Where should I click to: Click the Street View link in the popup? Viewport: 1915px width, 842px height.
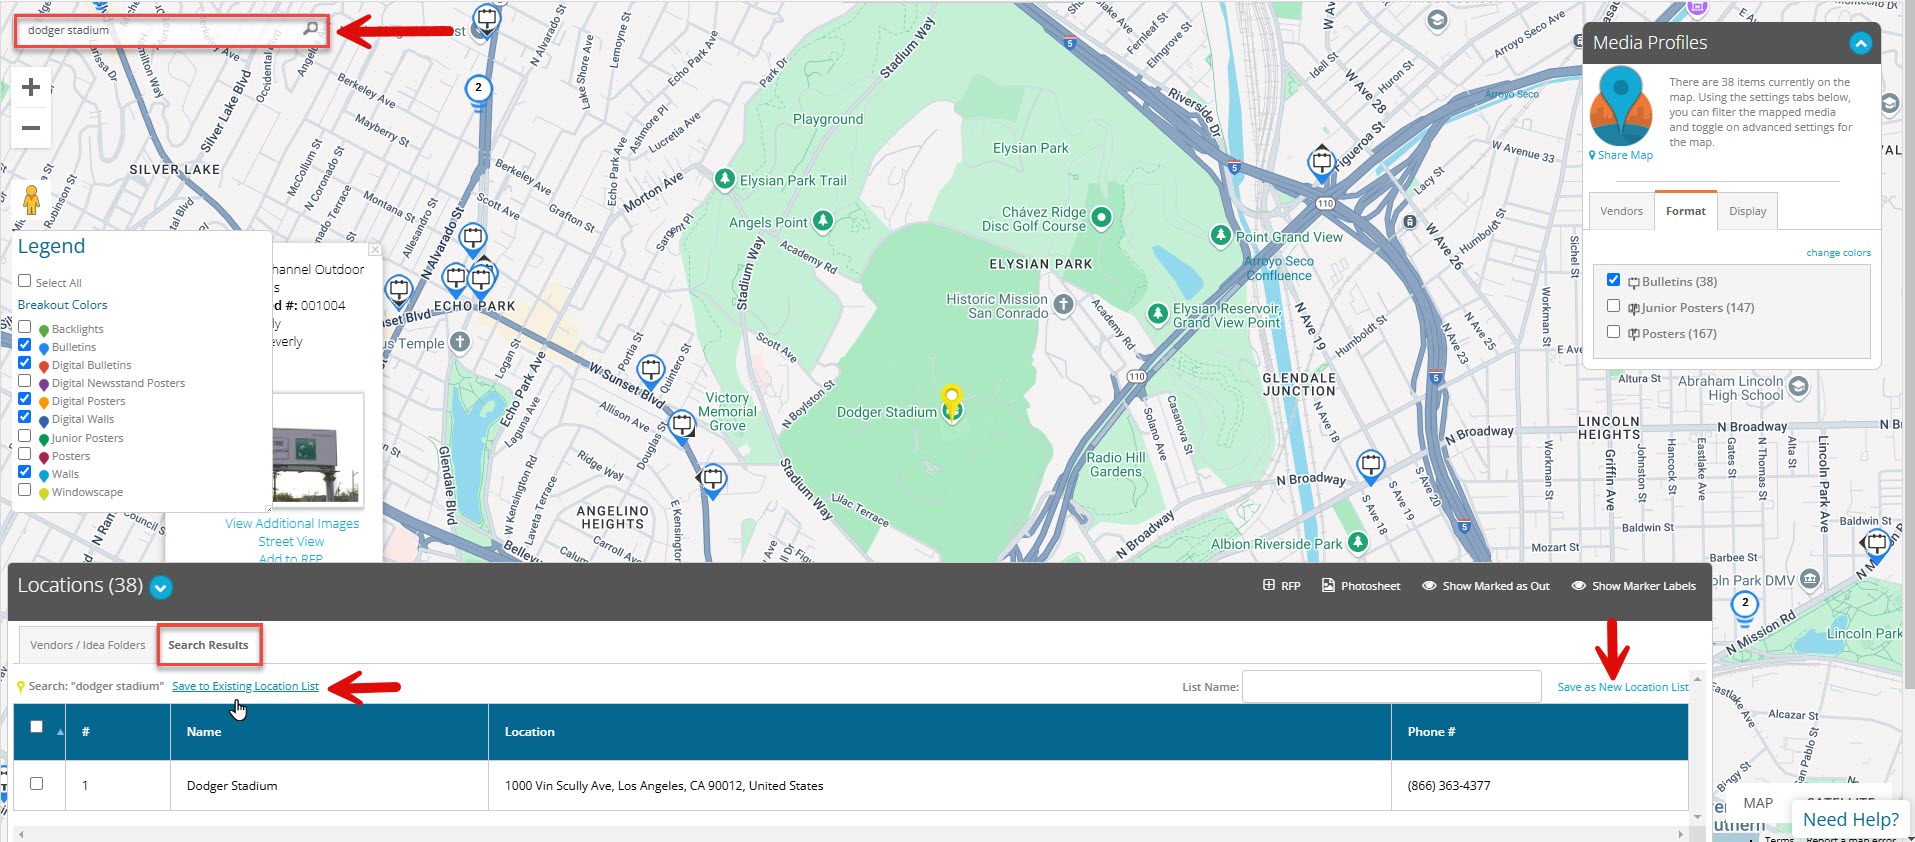point(291,541)
